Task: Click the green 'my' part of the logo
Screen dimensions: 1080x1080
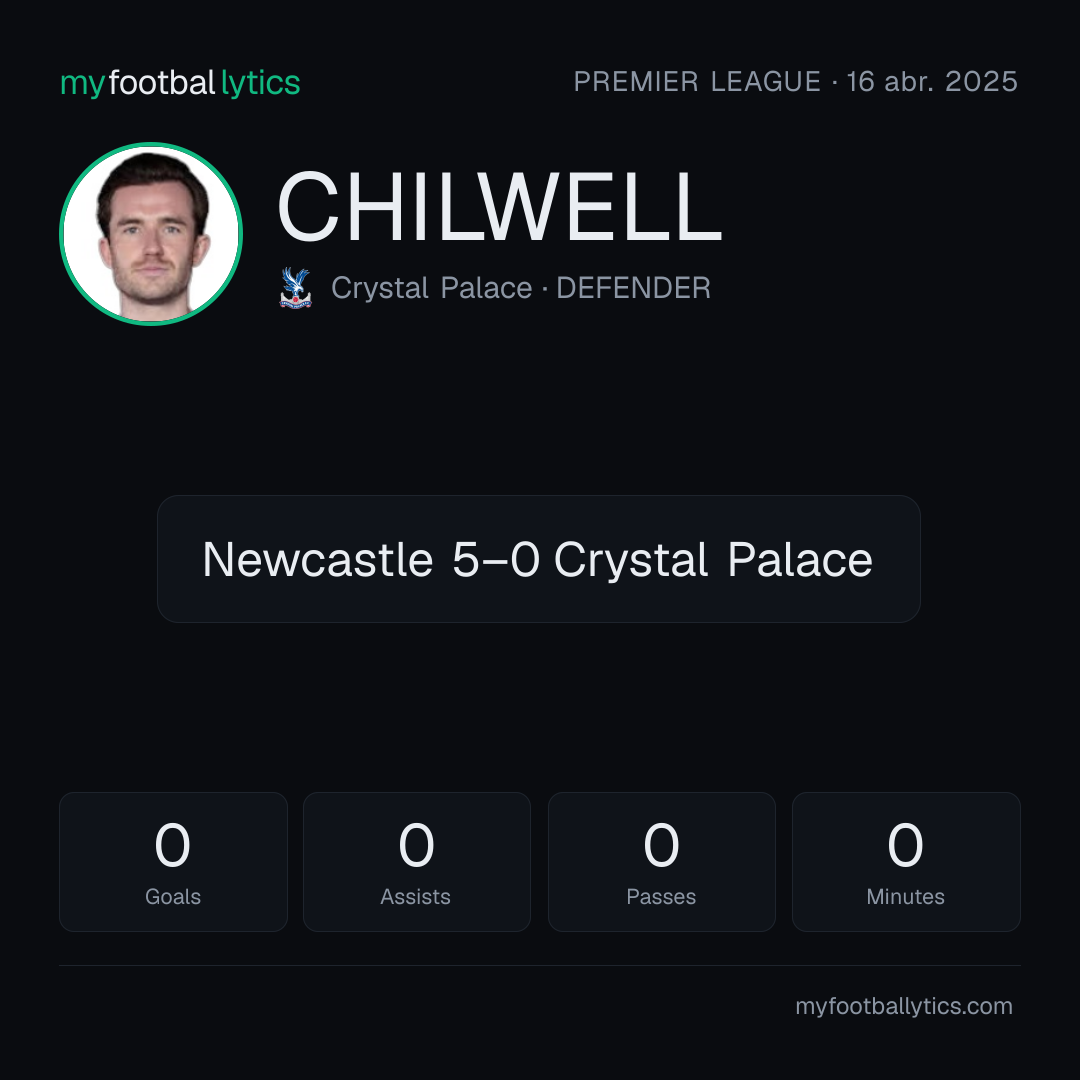Action: [82, 85]
